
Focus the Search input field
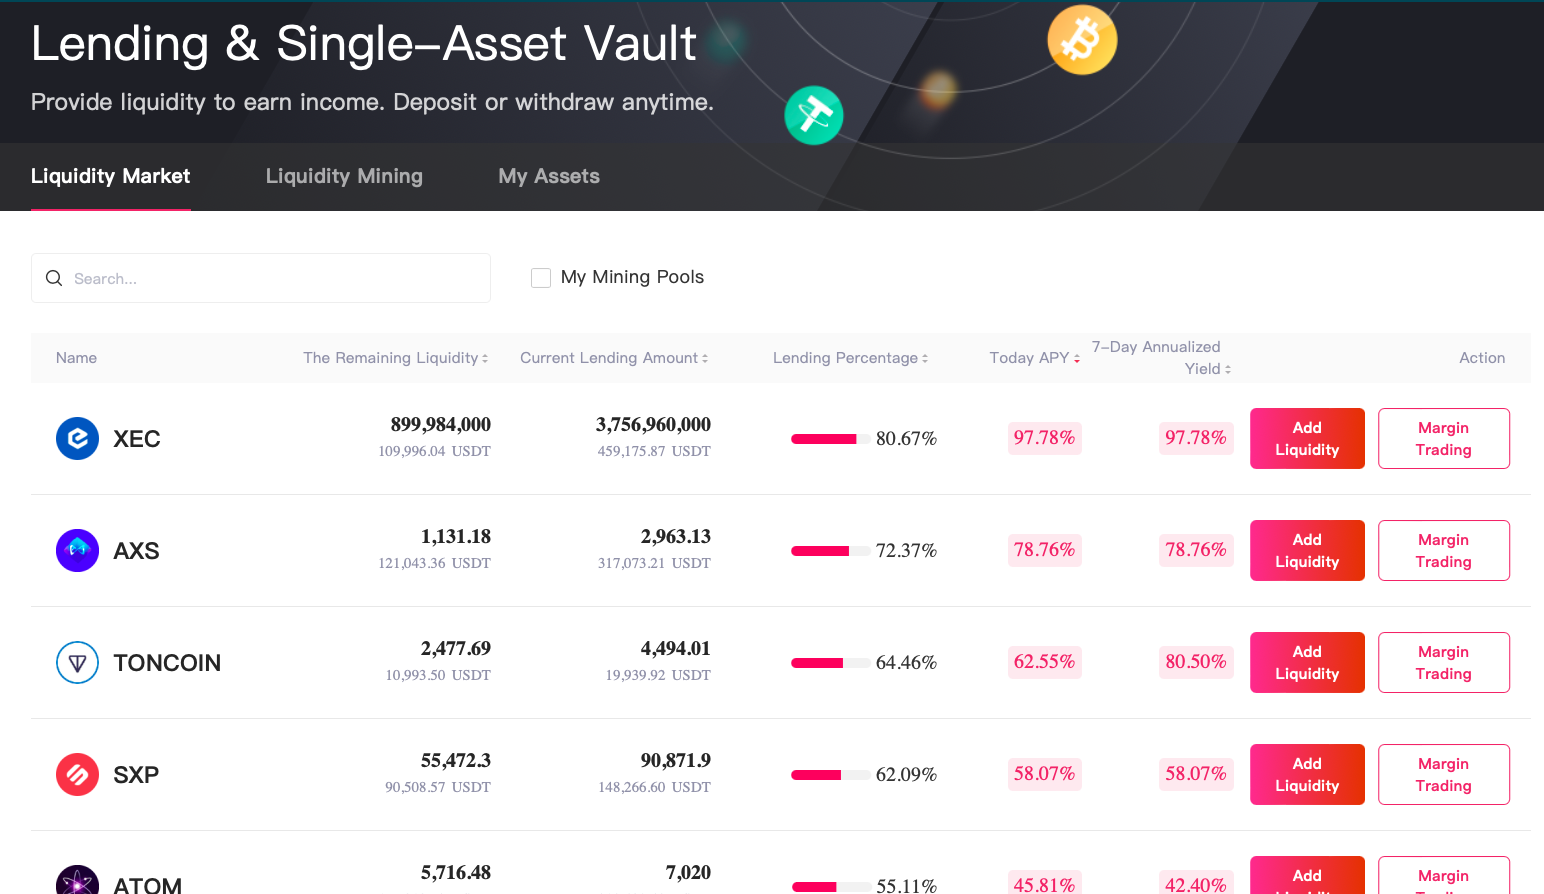pos(261,278)
